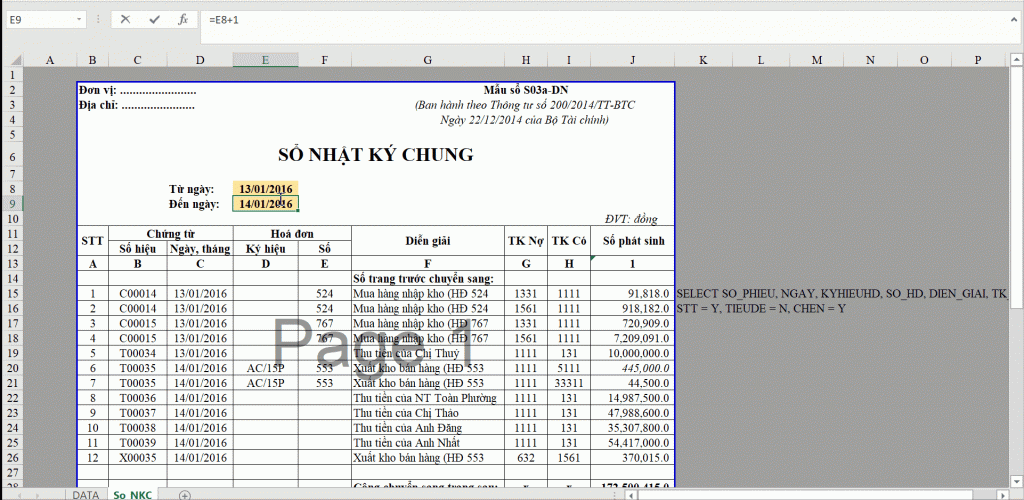Select row 15 header
Image resolution: width=1024 pixels, height=500 pixels.
pos(12,294)
